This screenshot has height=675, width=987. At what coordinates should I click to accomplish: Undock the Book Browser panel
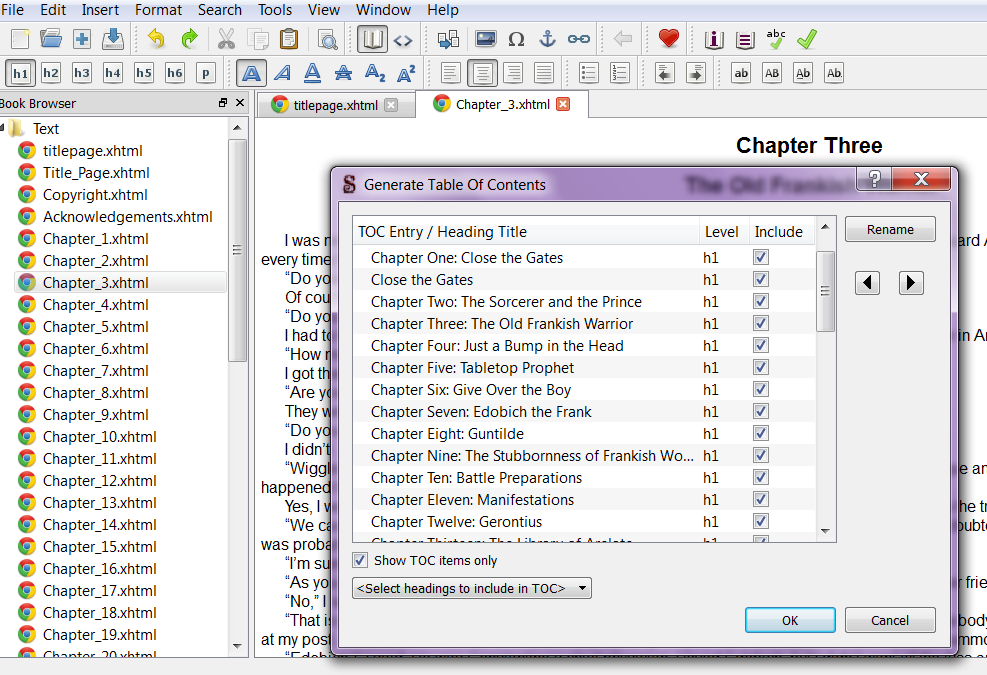[223, 103]
